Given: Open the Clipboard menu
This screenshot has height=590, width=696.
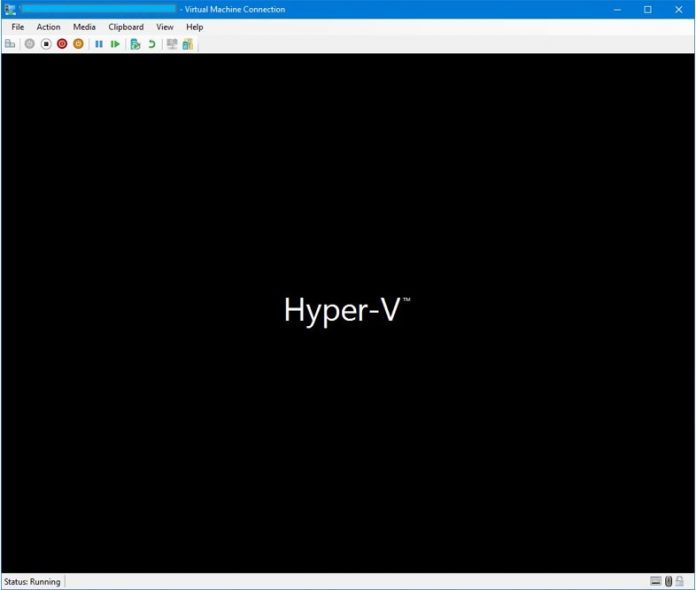Looking at the screenshot, I should point(126,27).
